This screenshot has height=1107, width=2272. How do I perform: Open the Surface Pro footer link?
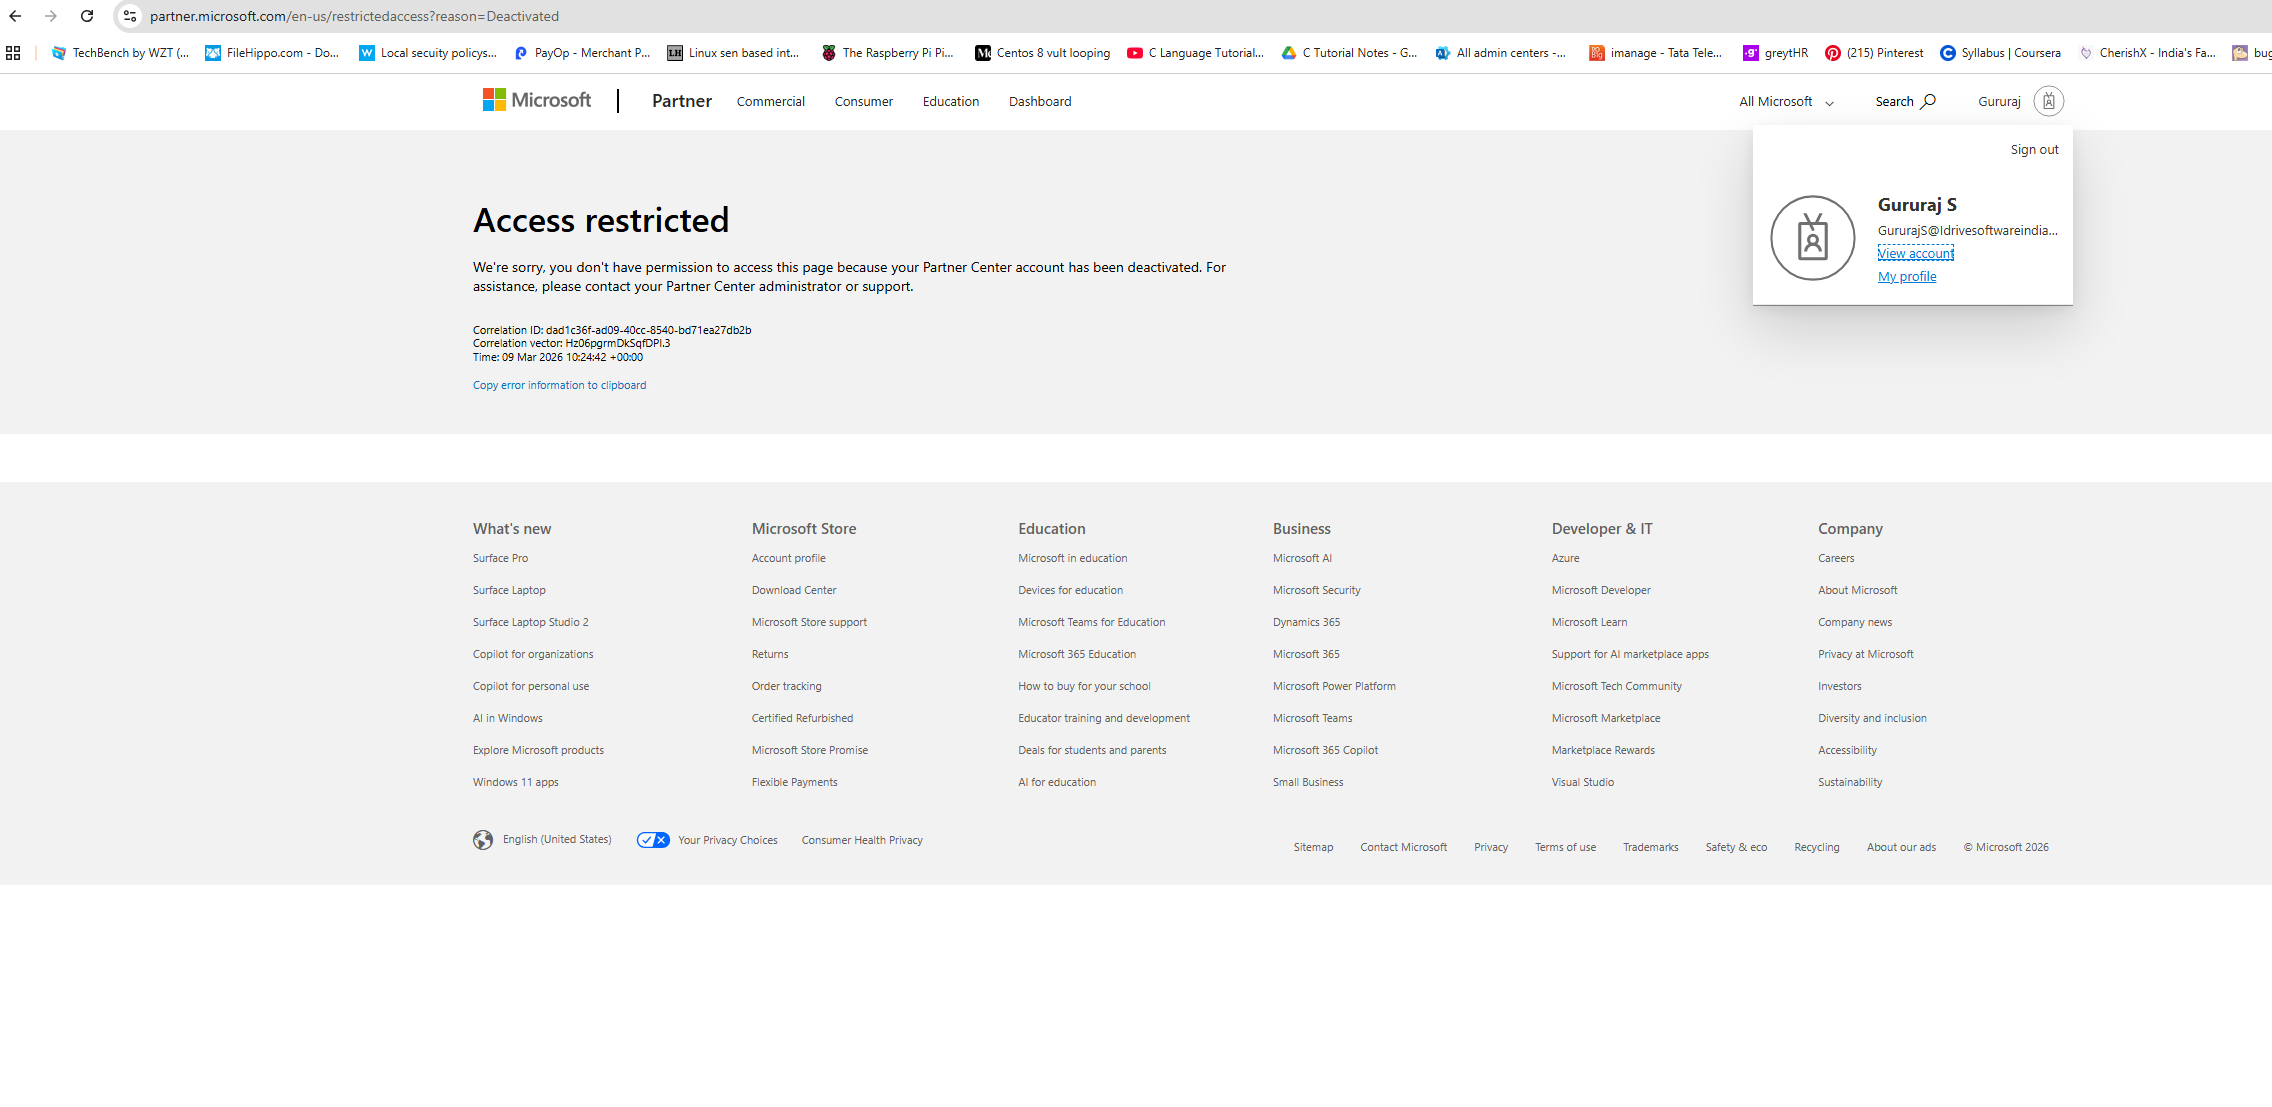(501, 559)
